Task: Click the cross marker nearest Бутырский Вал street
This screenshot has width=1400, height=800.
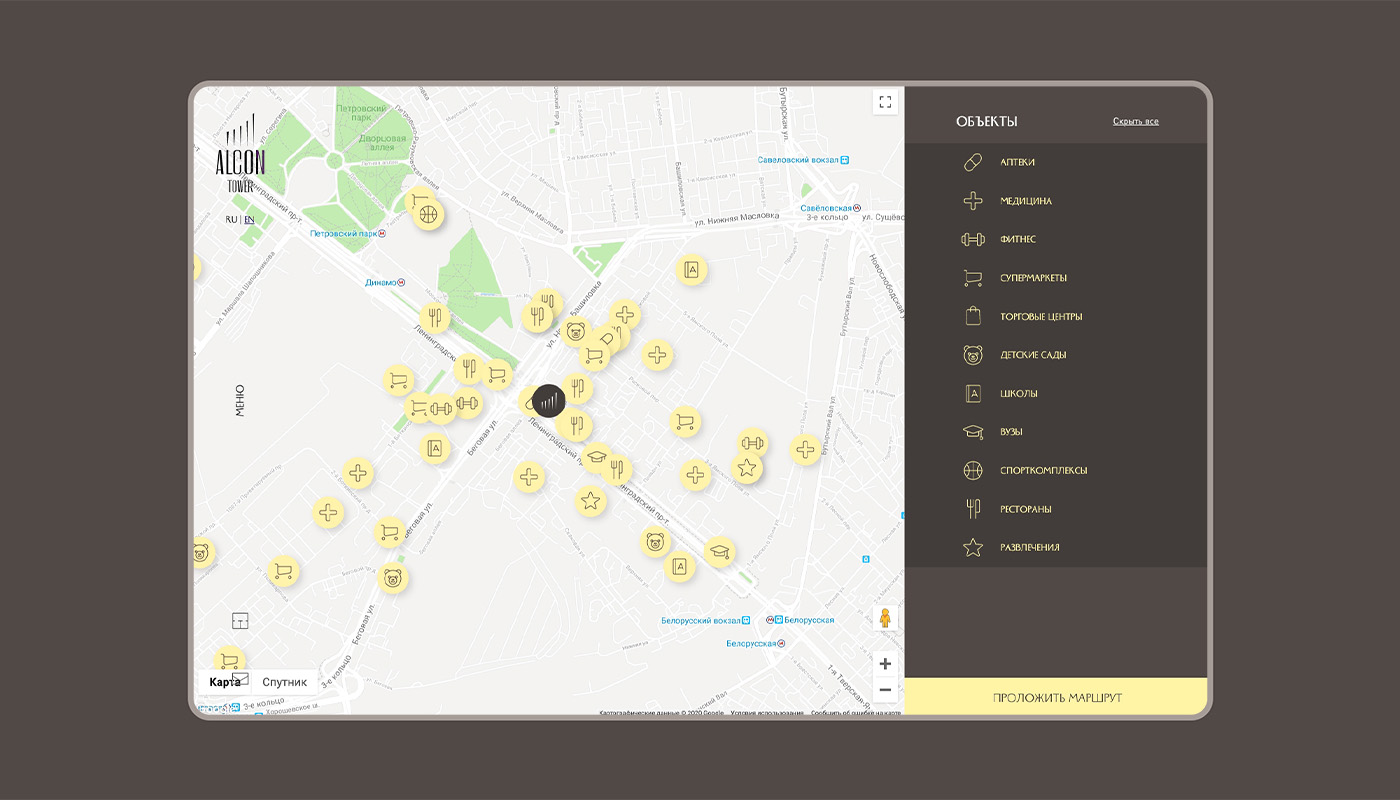Action: coord(806,450)
